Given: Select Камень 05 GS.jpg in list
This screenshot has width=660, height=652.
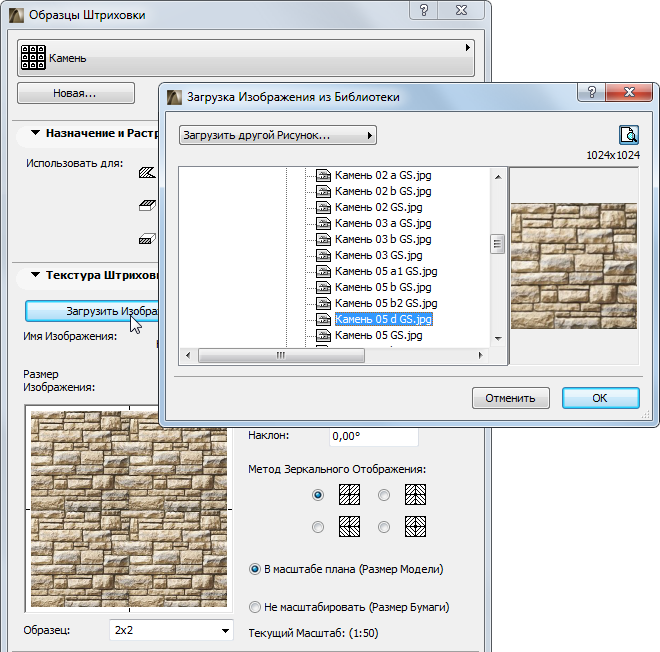Looking at the screenshot, I should pyautogui.click(x=378, y=335).
